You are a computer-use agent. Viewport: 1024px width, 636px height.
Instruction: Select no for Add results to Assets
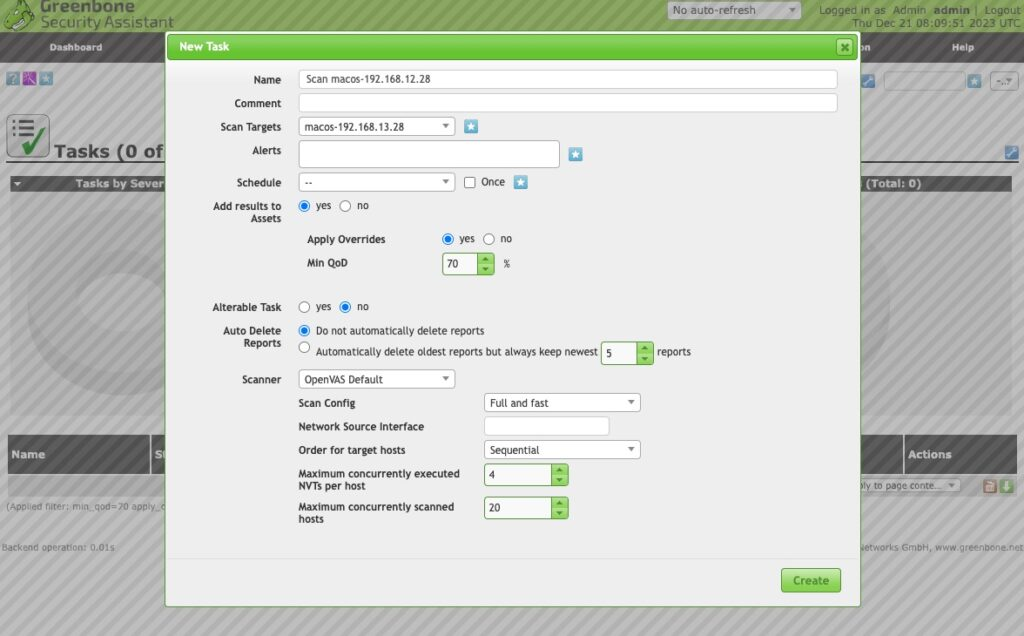click(x=345, y=206)
